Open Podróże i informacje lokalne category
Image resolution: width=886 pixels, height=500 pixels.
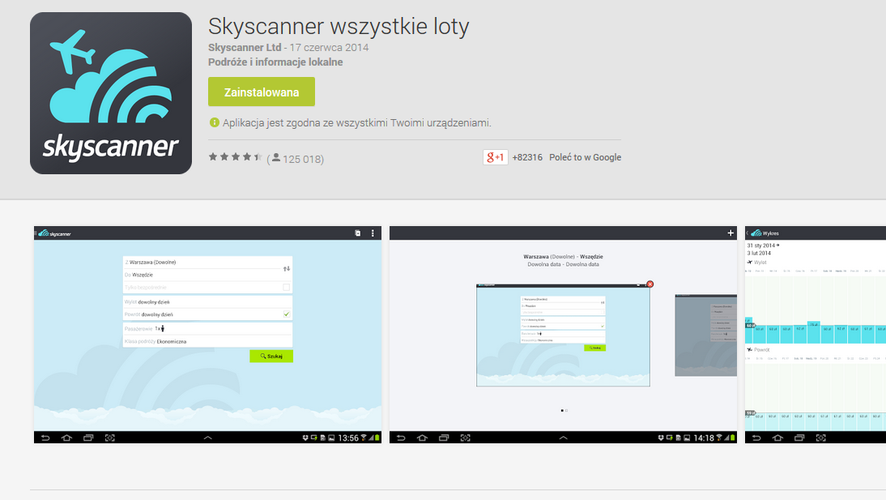275,62
